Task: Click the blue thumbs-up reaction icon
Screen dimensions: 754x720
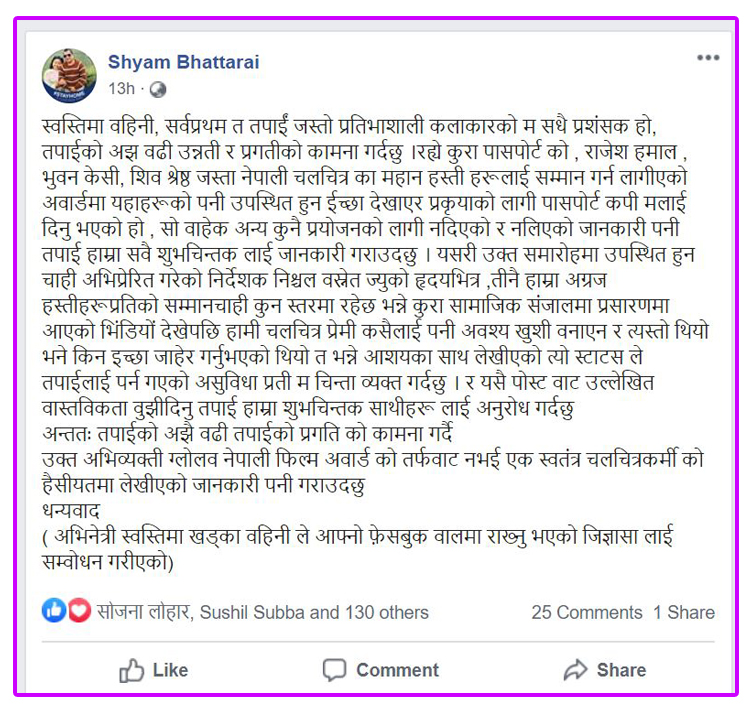Action: pos(54,611)
